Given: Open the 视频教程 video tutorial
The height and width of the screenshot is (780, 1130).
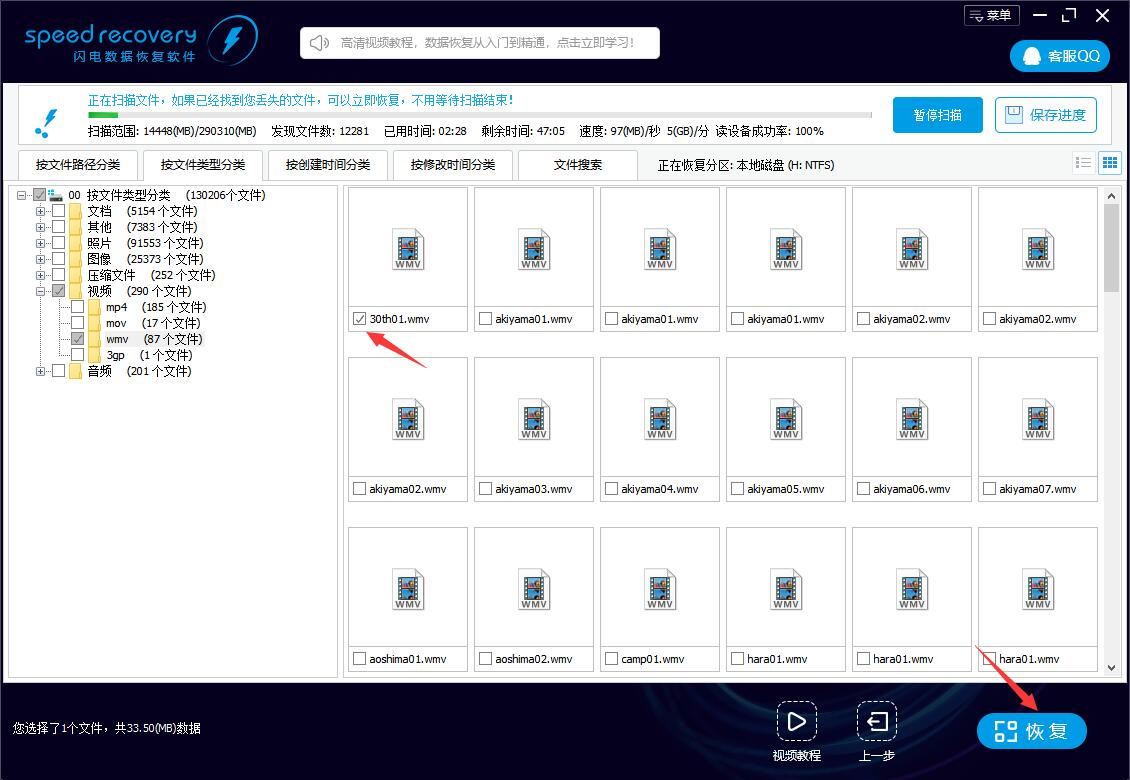Looking at the screenshot, I should coord(797,722).
